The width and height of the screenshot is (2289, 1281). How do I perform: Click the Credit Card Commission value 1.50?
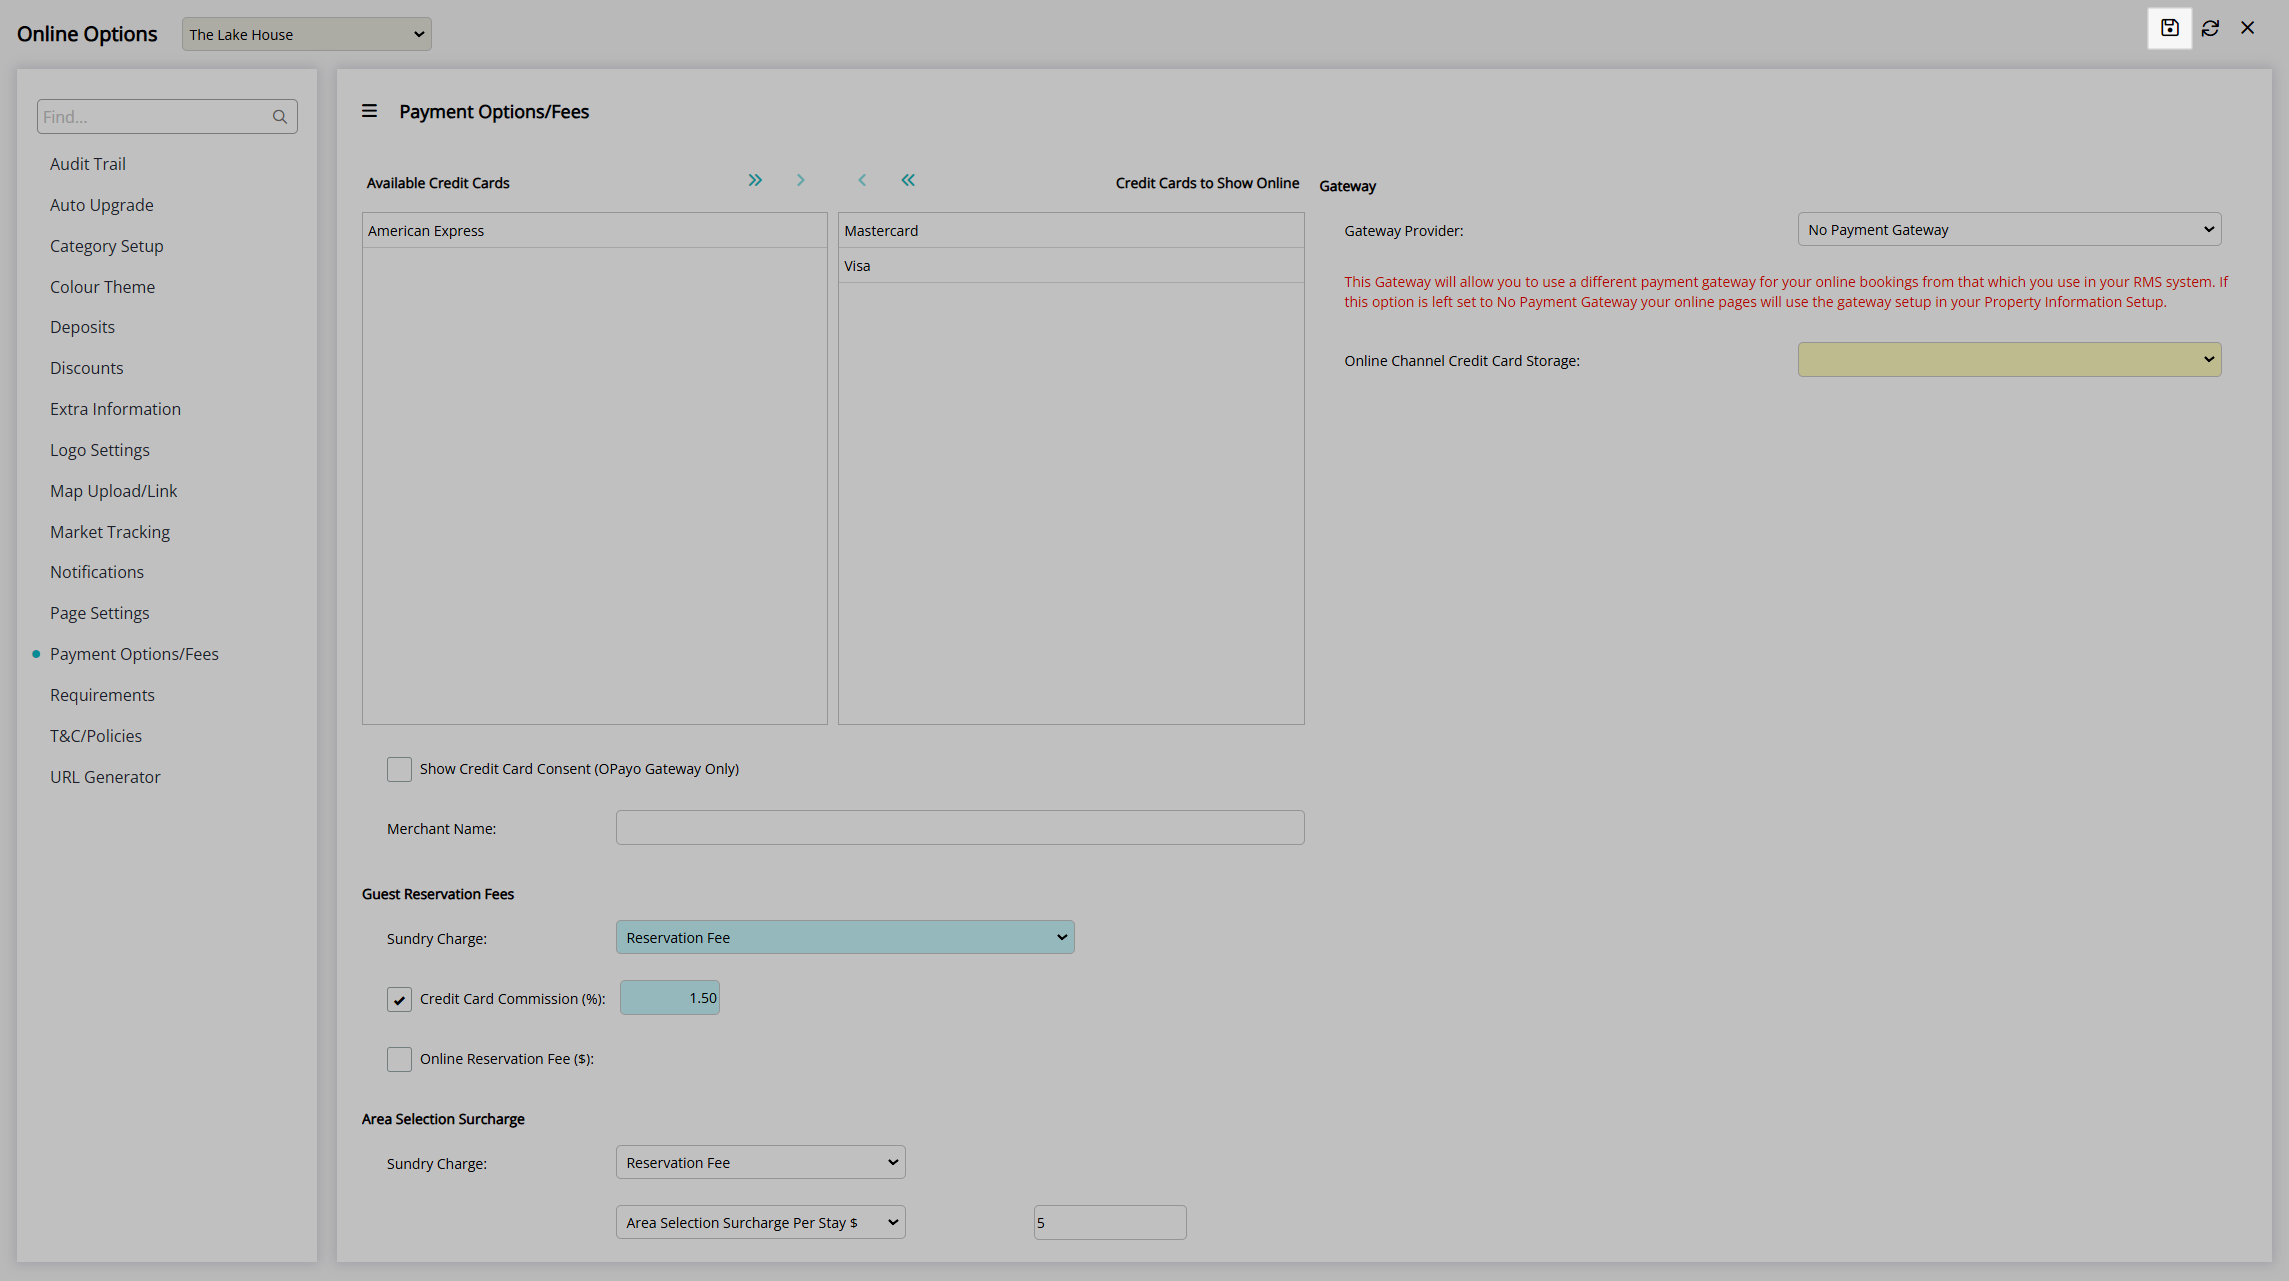(x=669, y=997)
